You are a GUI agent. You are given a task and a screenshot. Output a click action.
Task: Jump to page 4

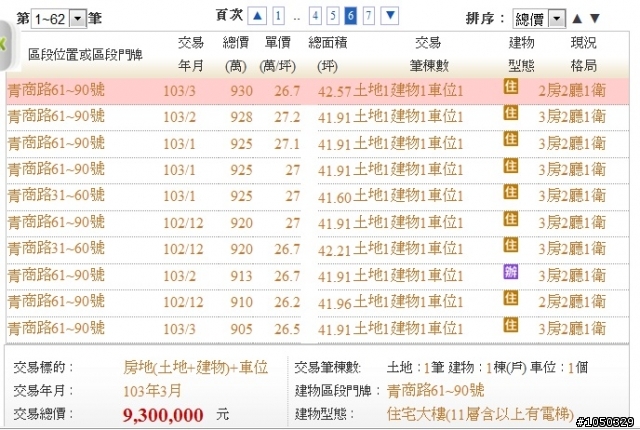(315, 16)
